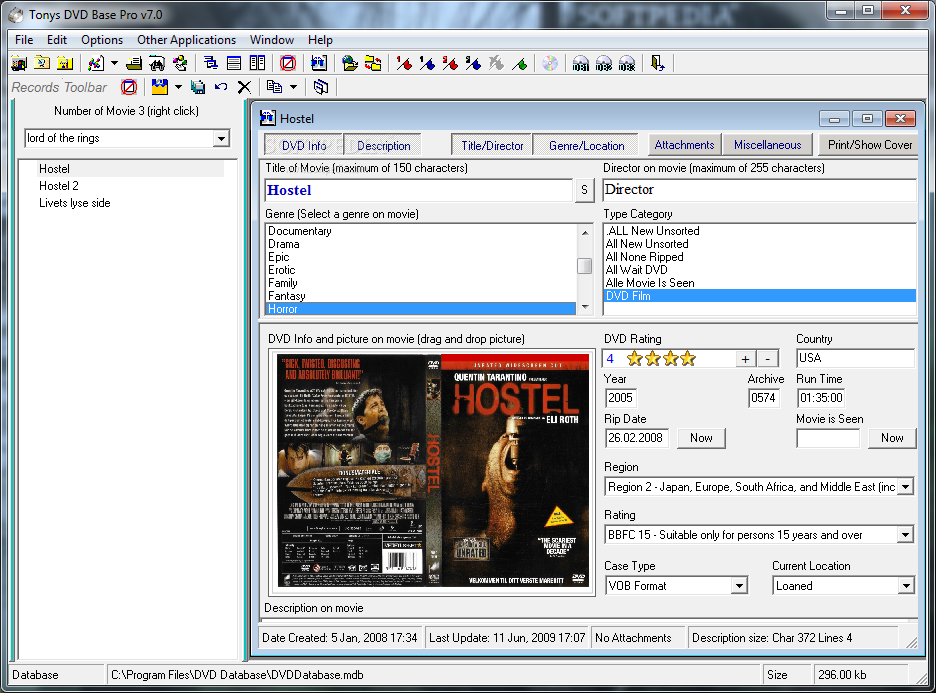Click the printer icon in main toolbar
The height and width of the screenshot is (693, 936).
click(x=134, y=63)
